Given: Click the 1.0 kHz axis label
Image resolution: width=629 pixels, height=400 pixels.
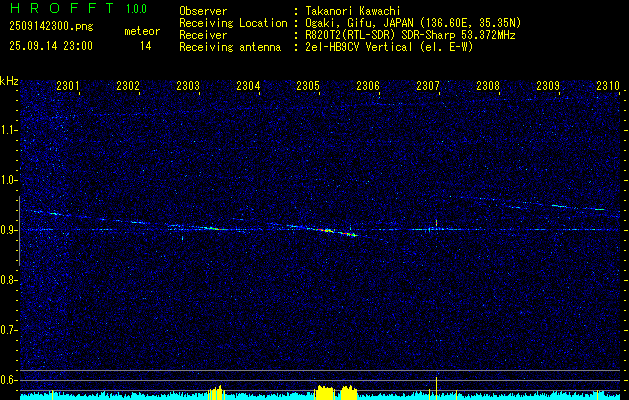Looking at the screenshot, I should (x=8, y=180).
